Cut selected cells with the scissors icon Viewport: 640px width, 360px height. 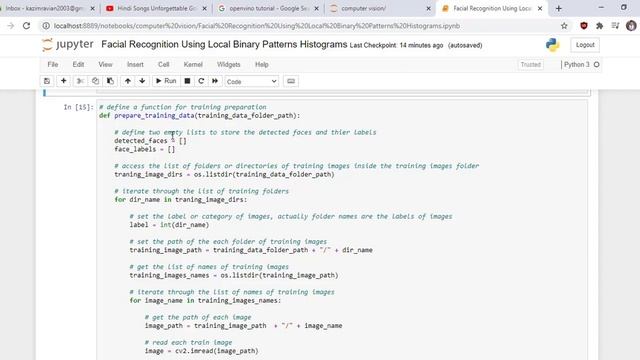pyautogui.click(x=80, y=81)
